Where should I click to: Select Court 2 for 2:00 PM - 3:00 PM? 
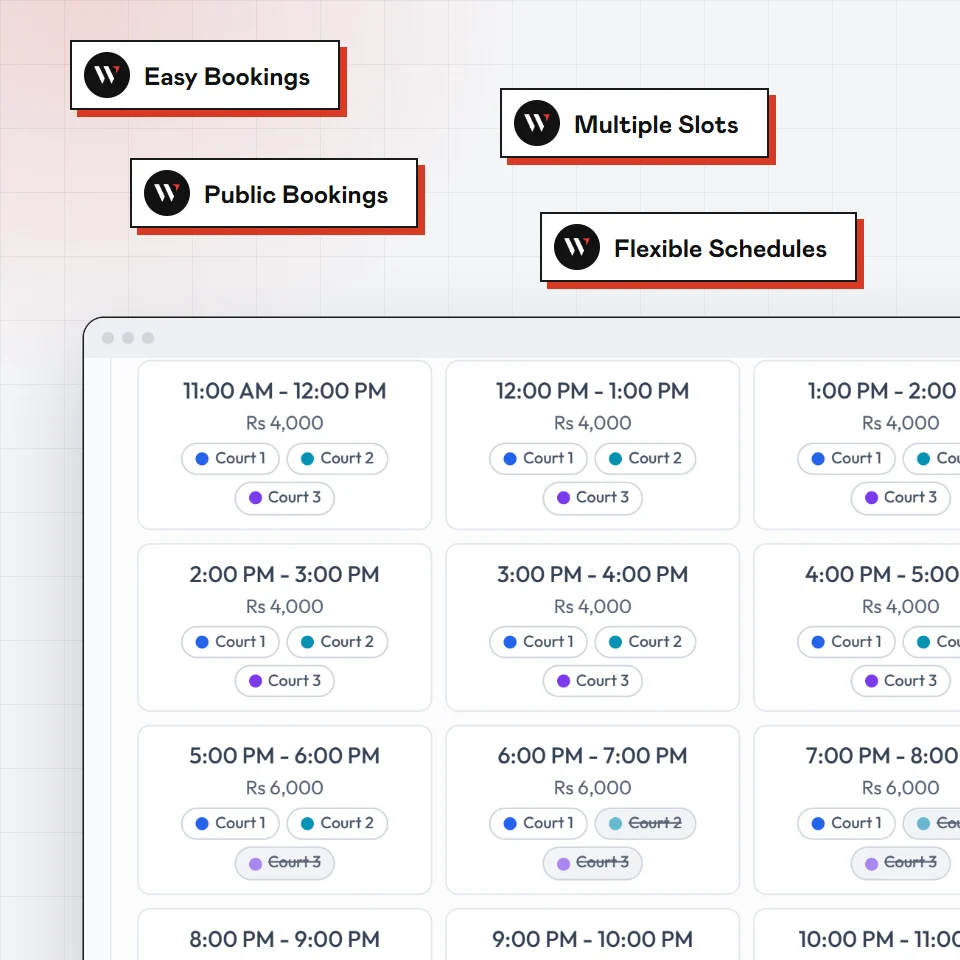click(x=337, y=642)
